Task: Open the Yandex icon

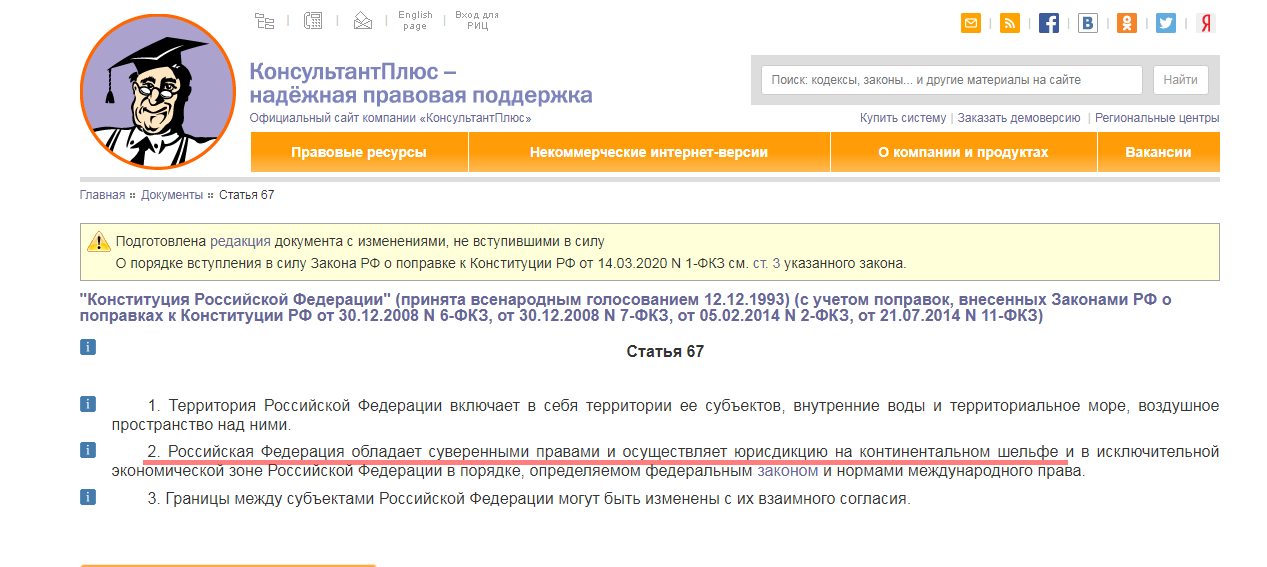Action: [1206, 23]
